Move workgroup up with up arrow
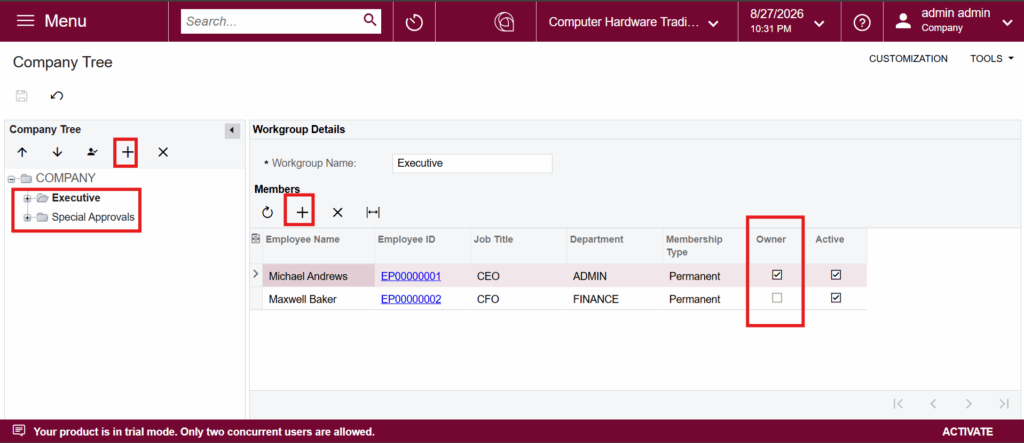Screen dimensions: 1024x443 (22, 152)
